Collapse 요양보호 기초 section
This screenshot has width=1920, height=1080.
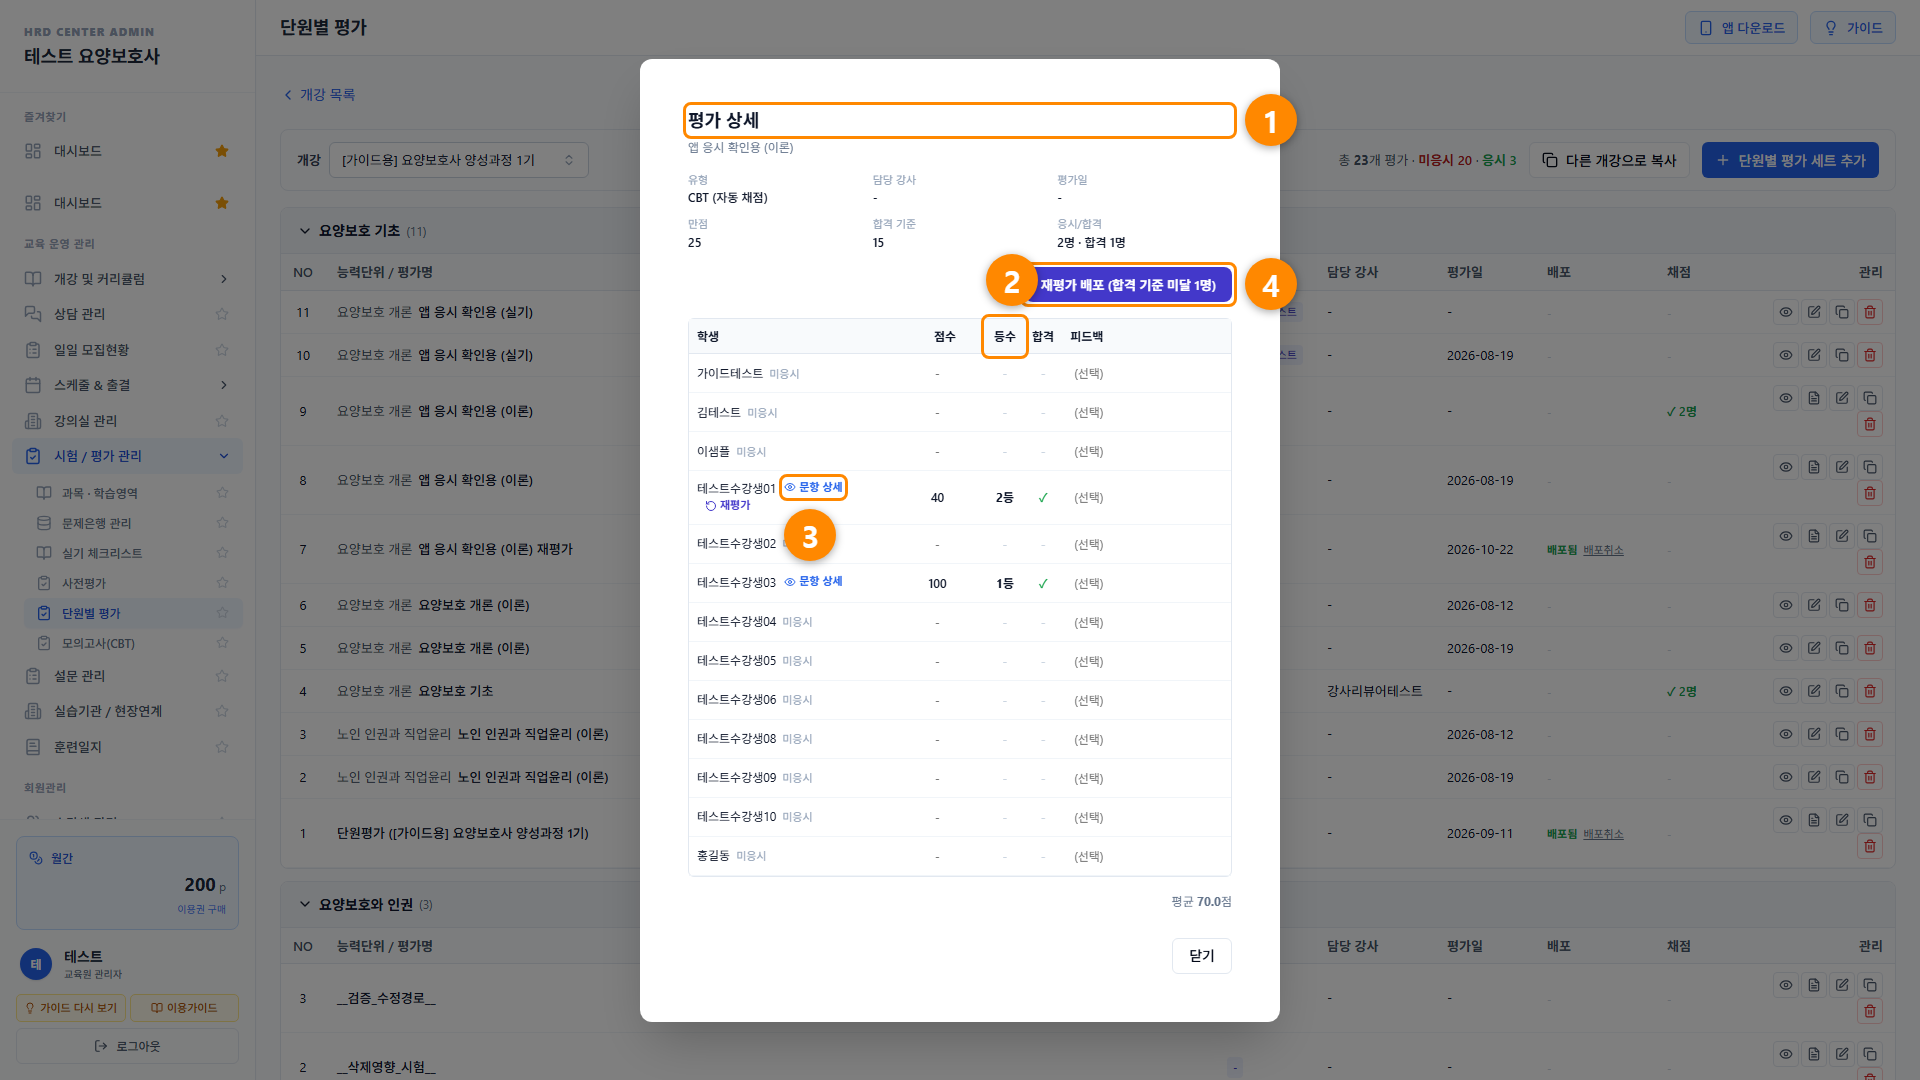pos(305,231)
